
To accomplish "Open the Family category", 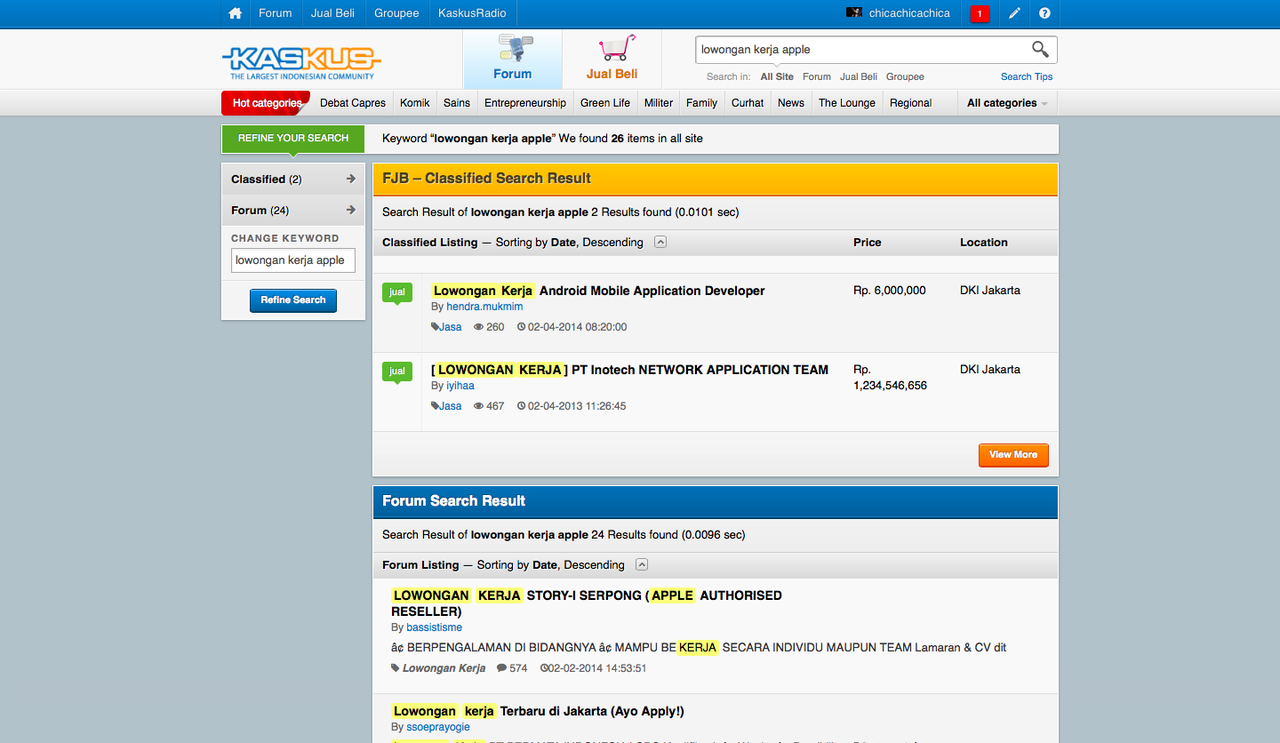I will [701, 103].
